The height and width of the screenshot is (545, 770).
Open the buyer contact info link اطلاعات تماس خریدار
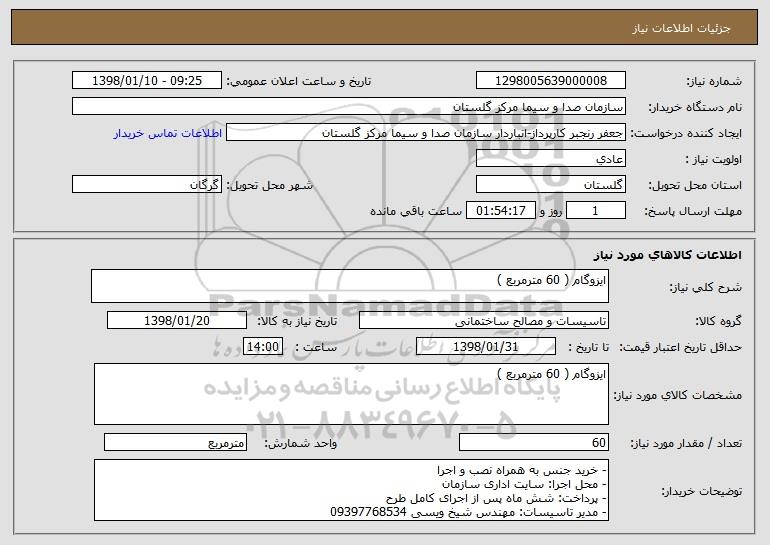tap(167, 133)
